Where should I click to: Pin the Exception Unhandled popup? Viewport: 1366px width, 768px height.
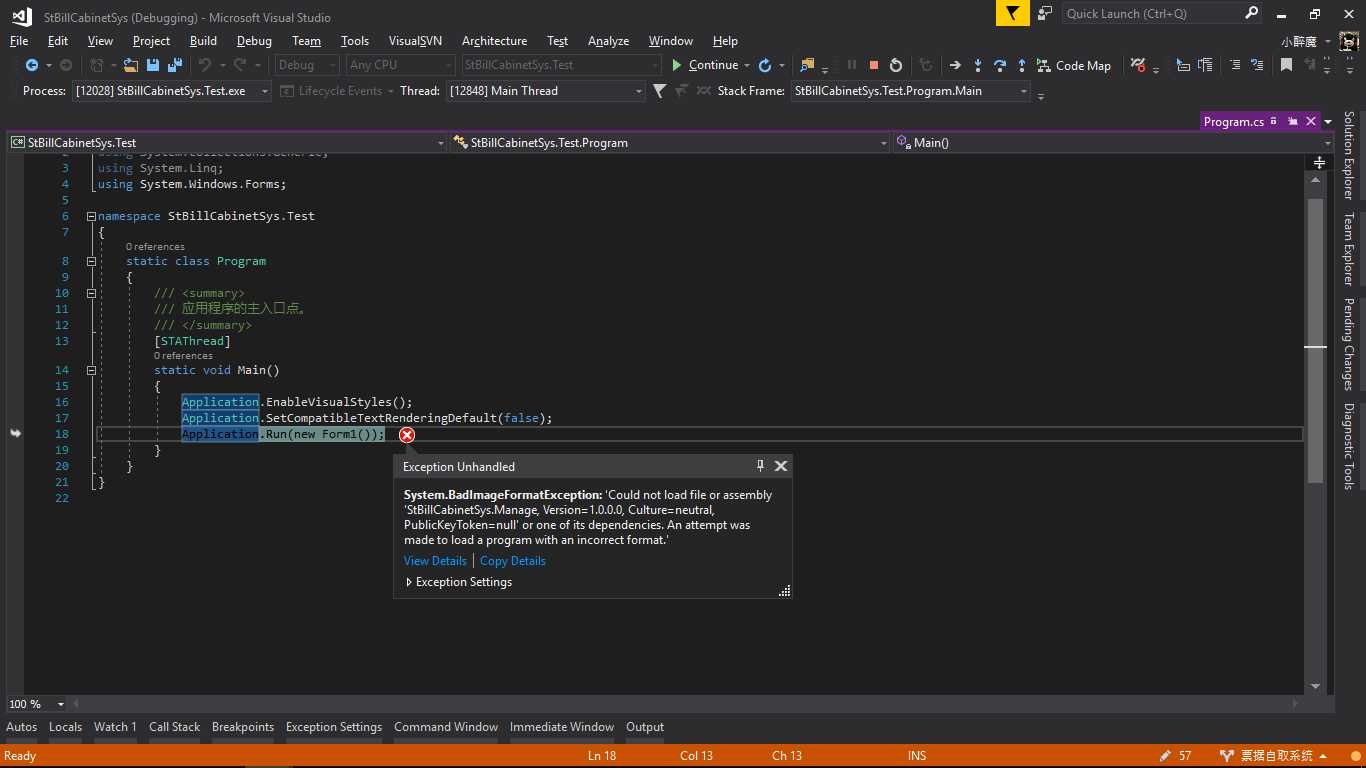[760, 466]
